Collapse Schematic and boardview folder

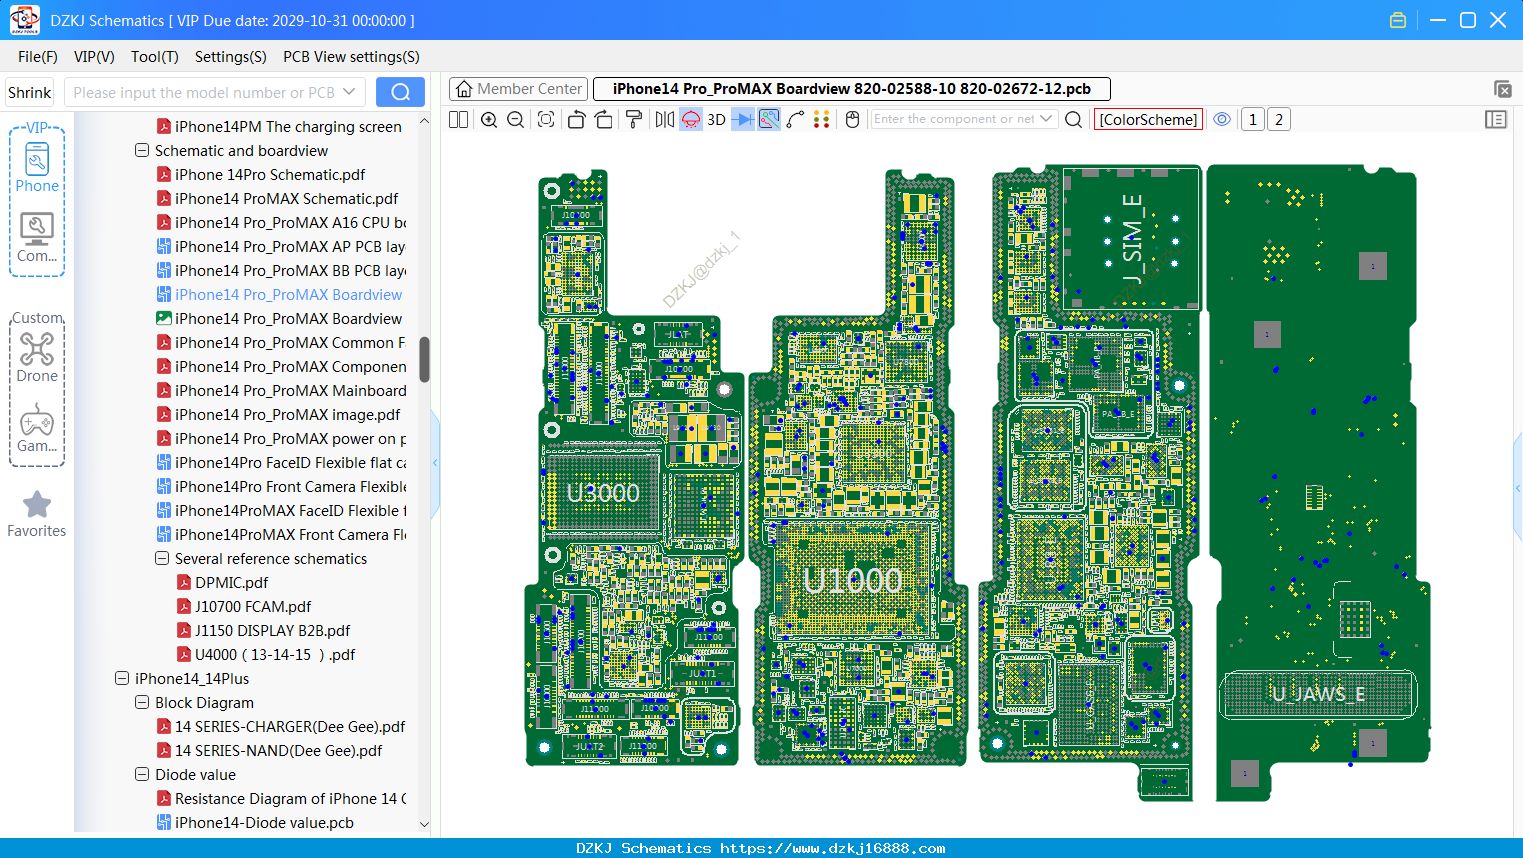tap(142, 151)
